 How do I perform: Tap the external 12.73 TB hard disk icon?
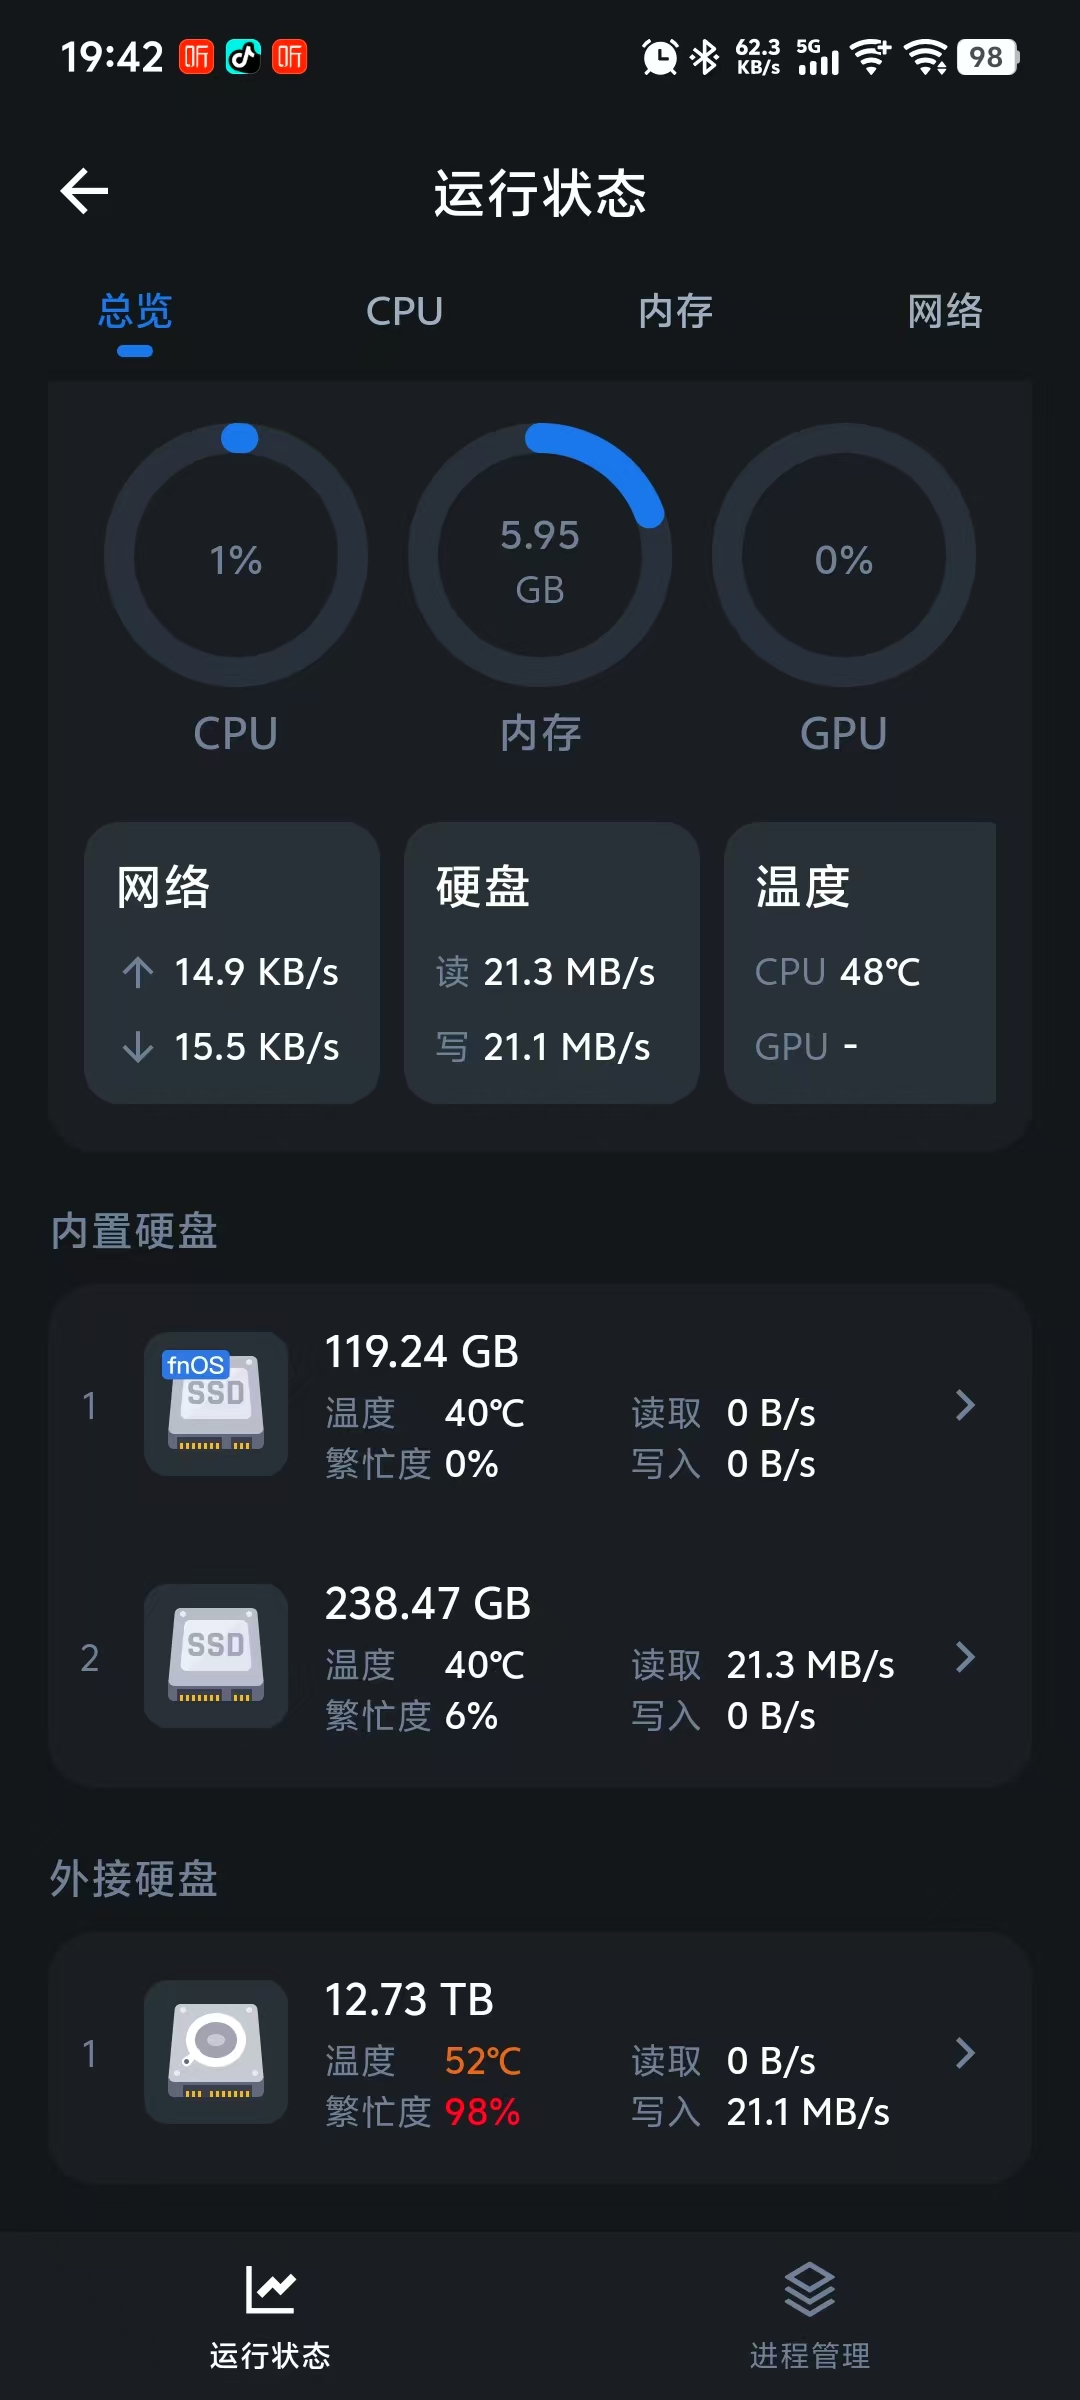pos(216,2052)
